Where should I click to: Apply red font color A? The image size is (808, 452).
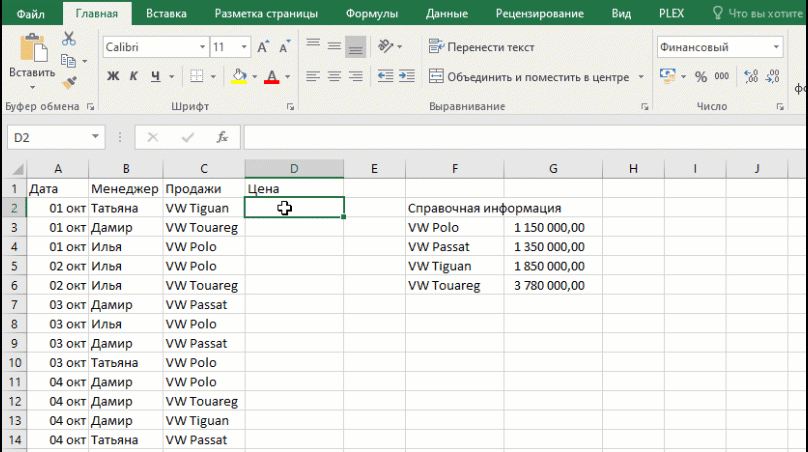point(272,76)
